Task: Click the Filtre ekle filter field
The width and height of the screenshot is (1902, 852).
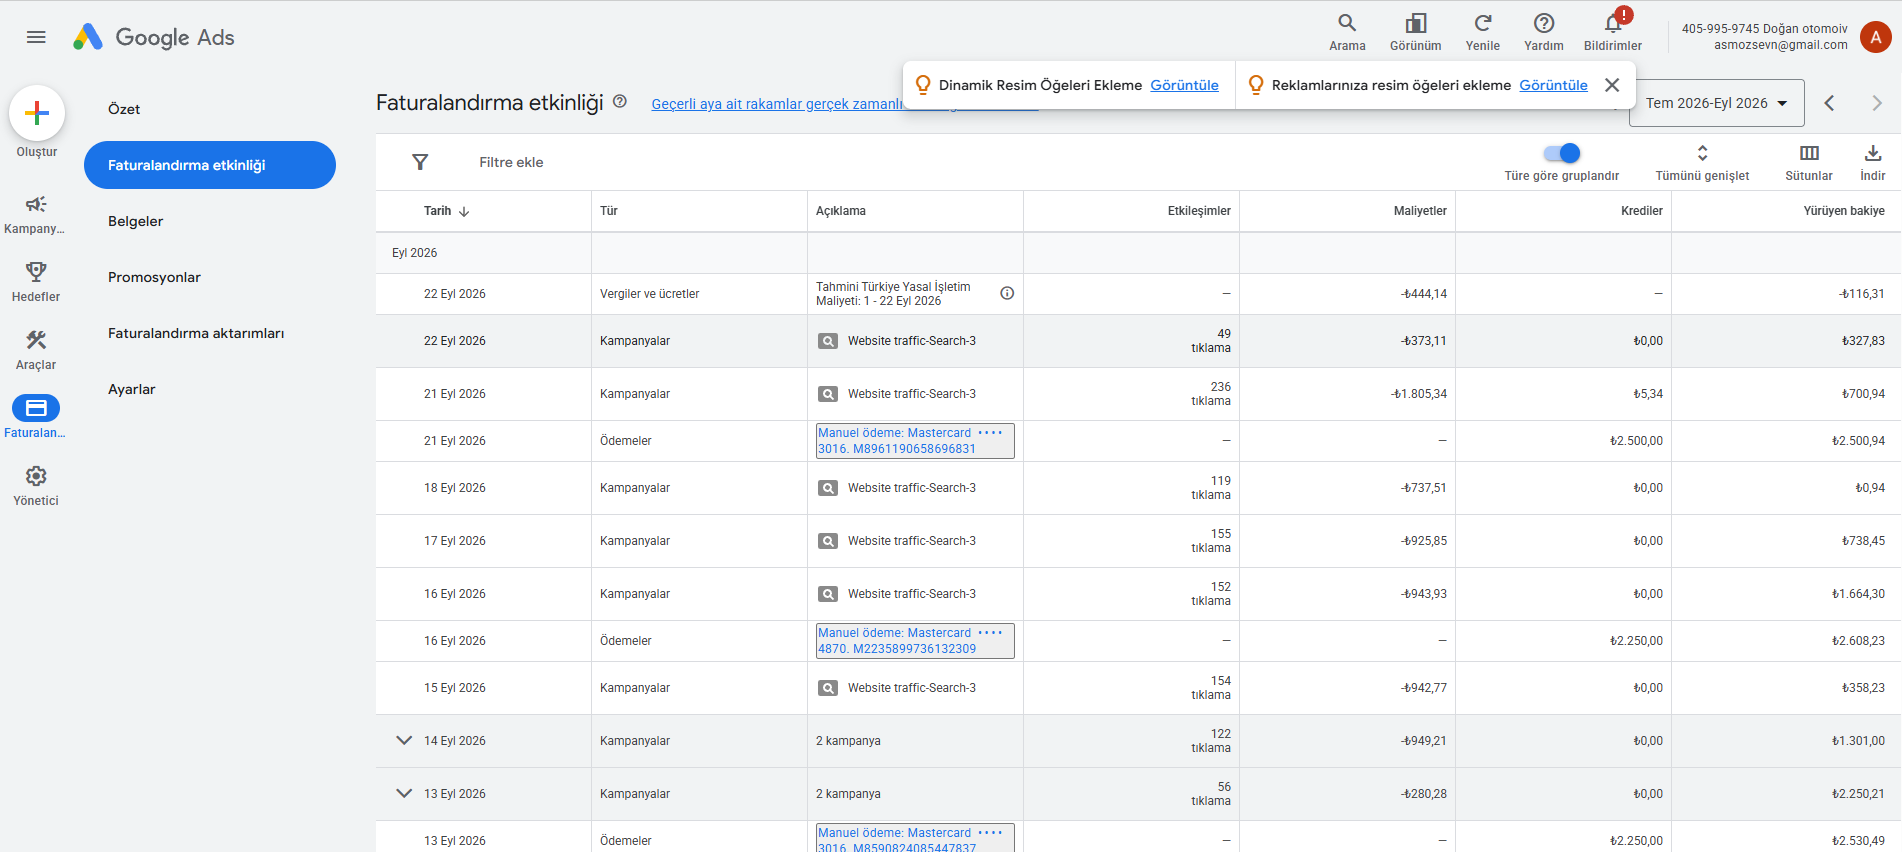Action: [511, 162]
